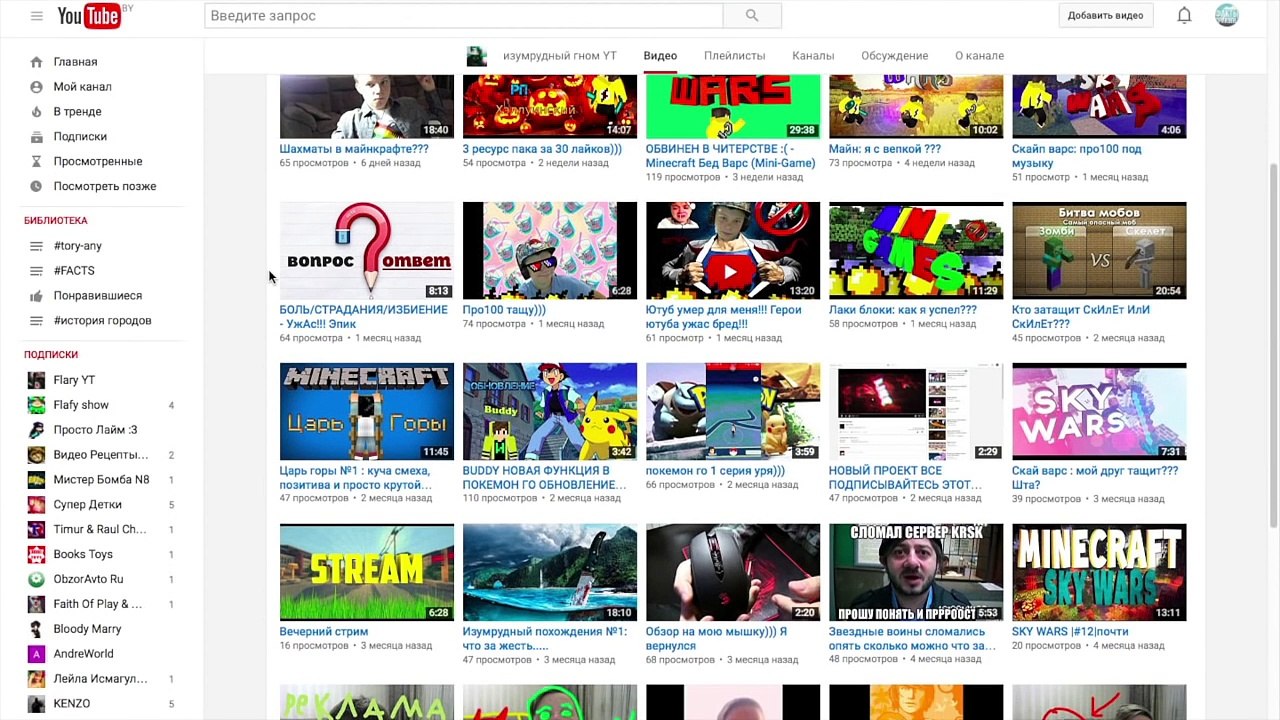
Task: Click the Просто Лайм :3 avatar
Action: tap(36, 430)
